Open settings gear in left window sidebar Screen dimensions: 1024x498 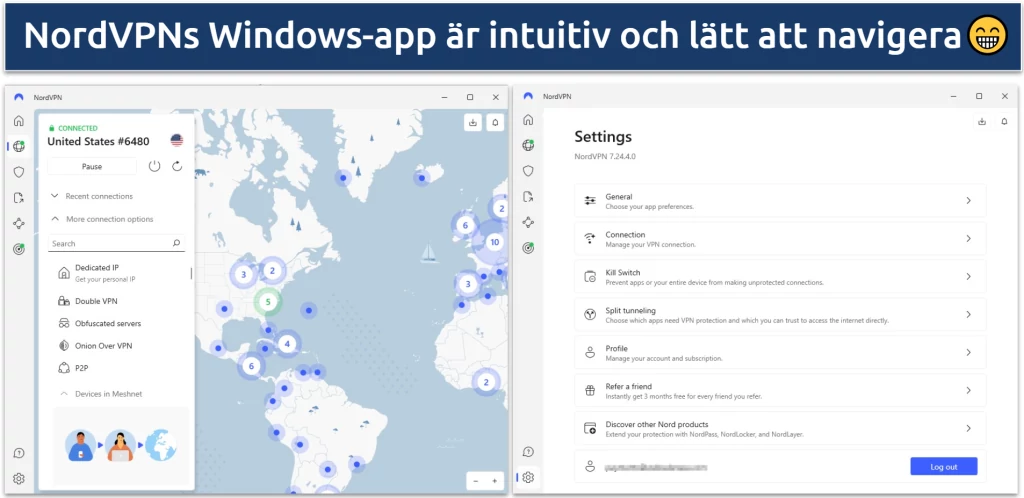(19, 478)
